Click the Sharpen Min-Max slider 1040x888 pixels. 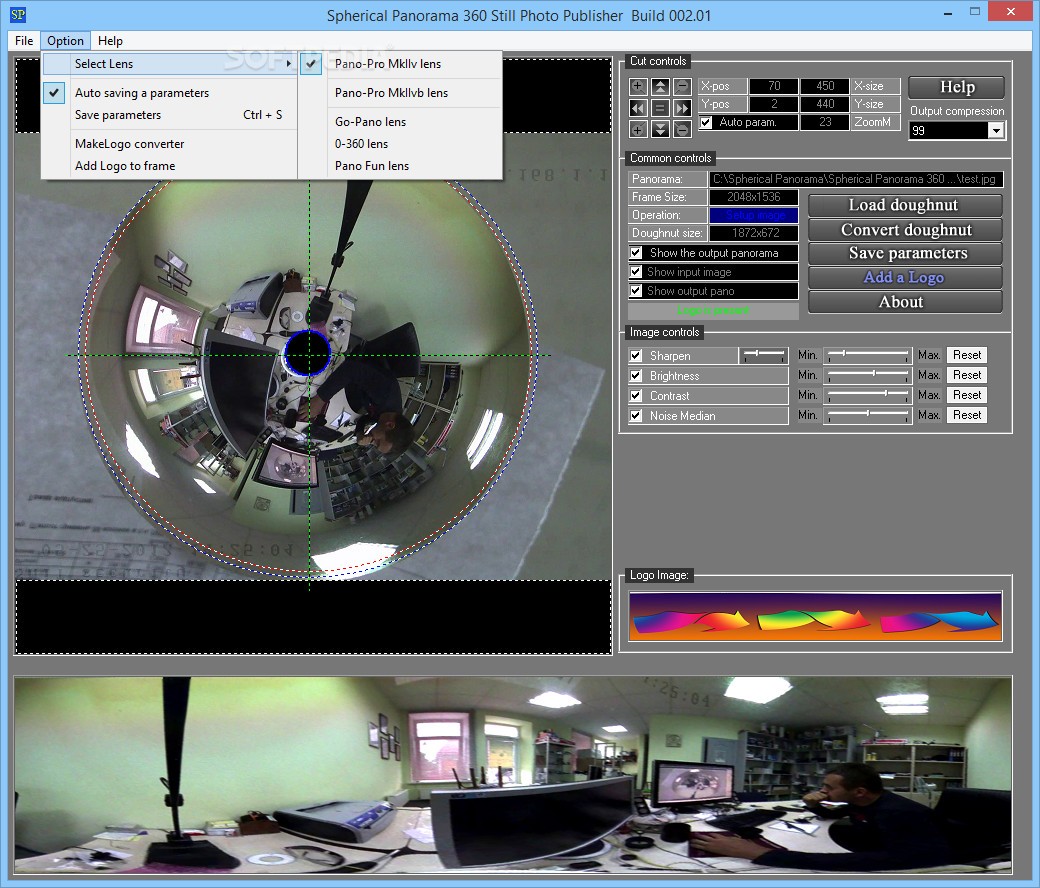(x=868, y=355)
